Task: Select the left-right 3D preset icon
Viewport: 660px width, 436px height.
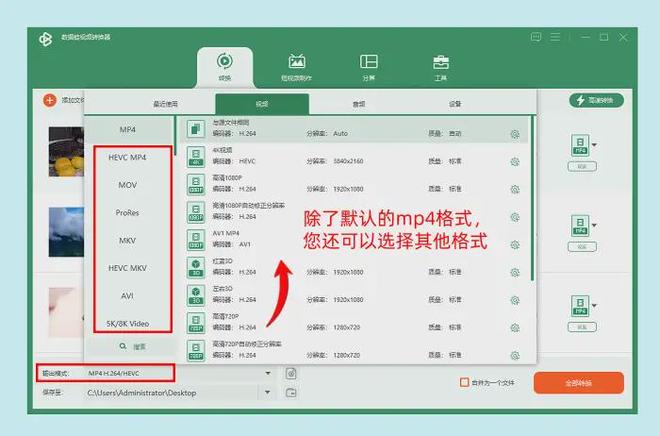Action: [x=196, y=295]
